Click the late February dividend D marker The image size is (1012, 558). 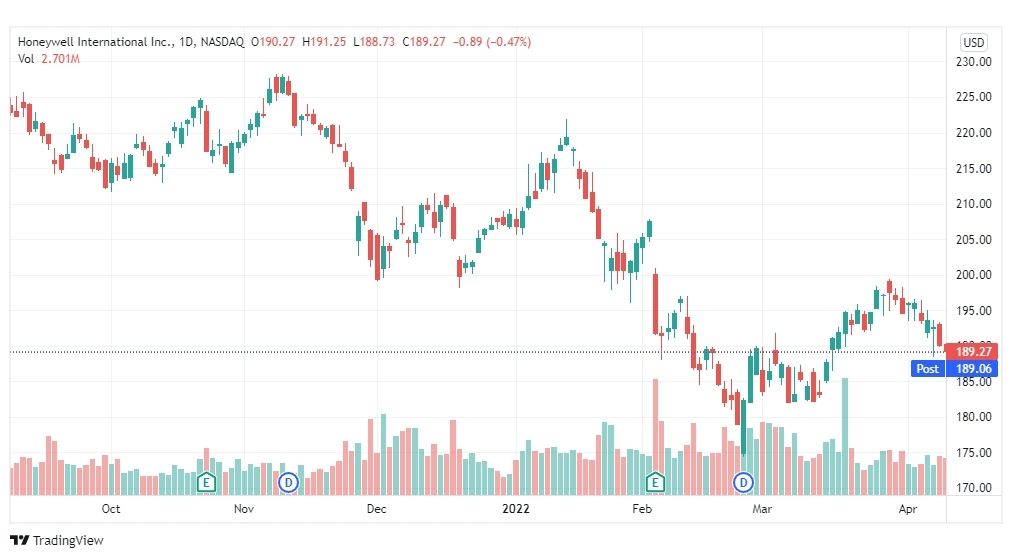tap(744, 482)
